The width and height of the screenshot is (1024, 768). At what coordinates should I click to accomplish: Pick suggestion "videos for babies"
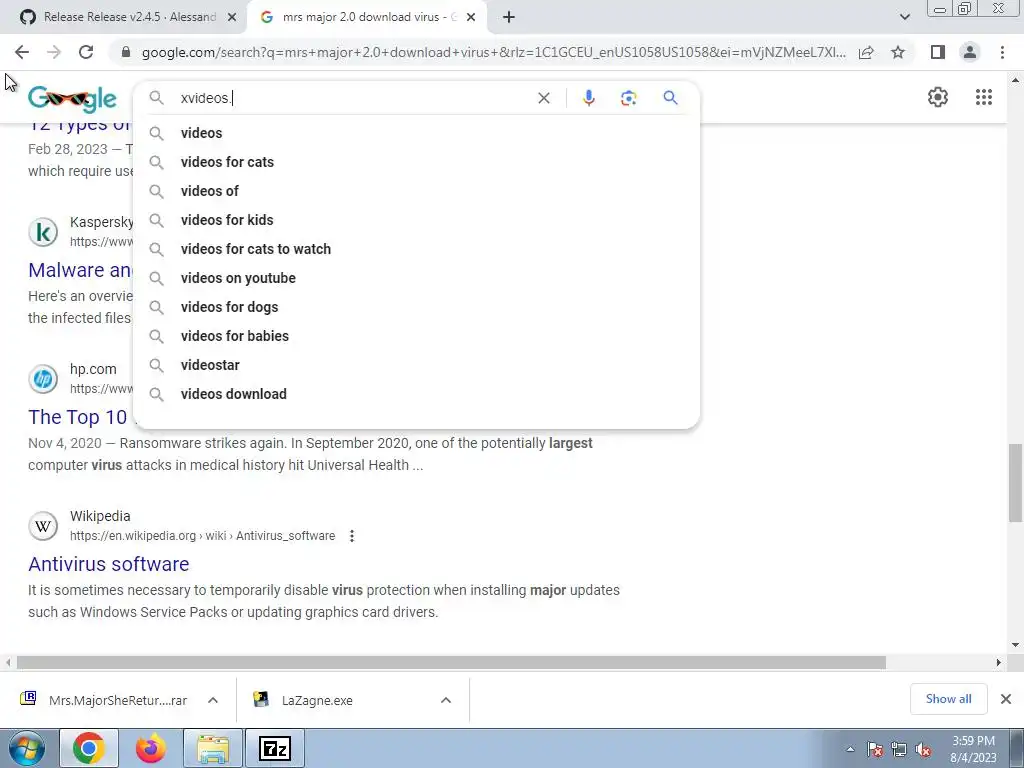pyautogui.click(x=416, y=336)
